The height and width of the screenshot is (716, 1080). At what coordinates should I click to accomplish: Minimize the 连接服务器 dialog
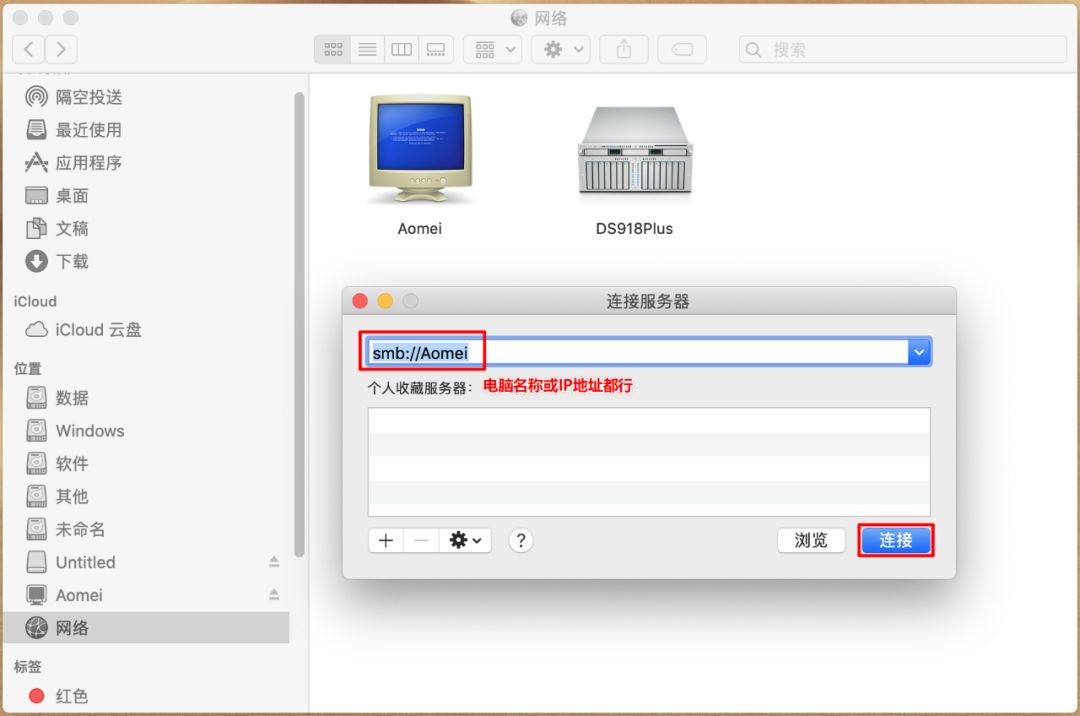click(385, 301)
